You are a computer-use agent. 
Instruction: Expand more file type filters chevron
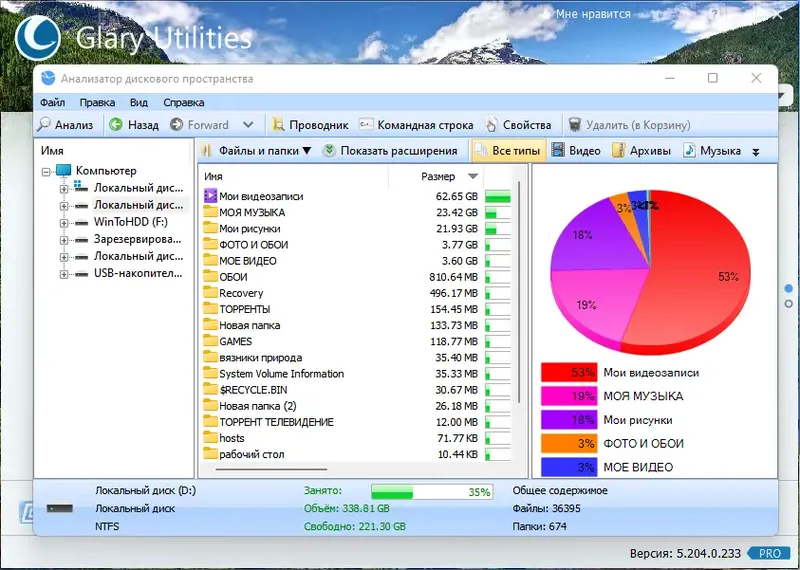point(756,152)
